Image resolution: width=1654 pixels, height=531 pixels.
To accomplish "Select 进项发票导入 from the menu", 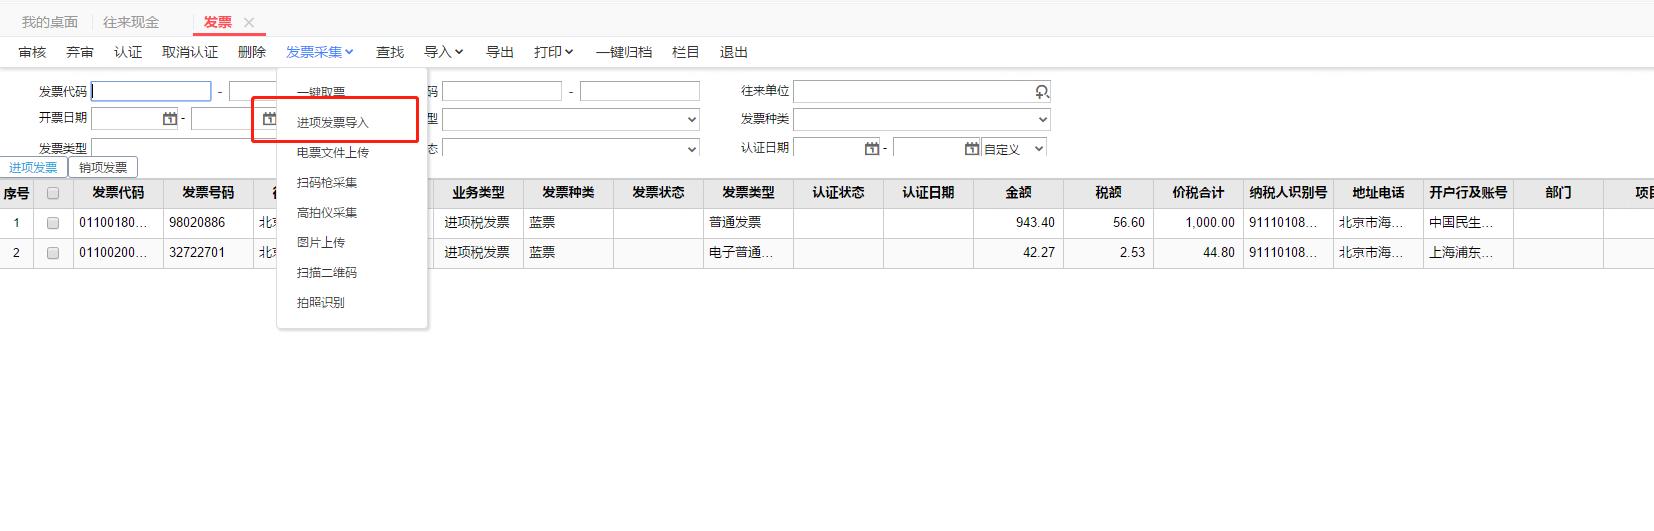I will [x=333, y=122].
